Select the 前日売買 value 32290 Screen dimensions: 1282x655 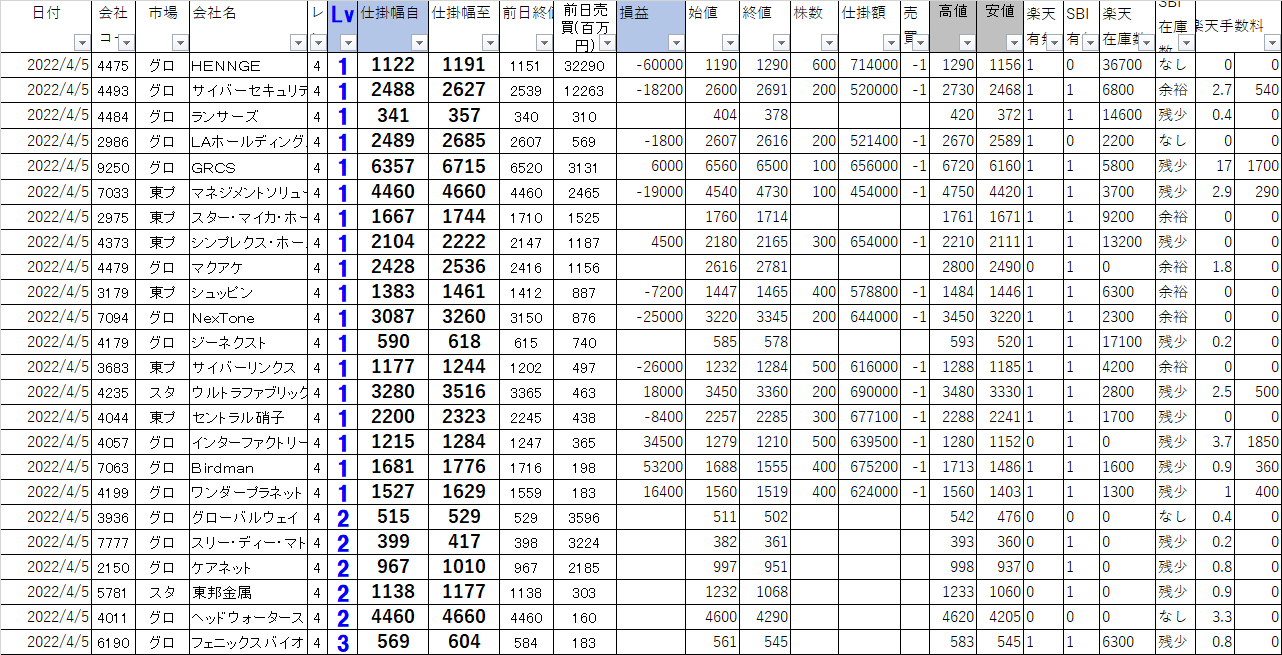[x=585, y=65]
